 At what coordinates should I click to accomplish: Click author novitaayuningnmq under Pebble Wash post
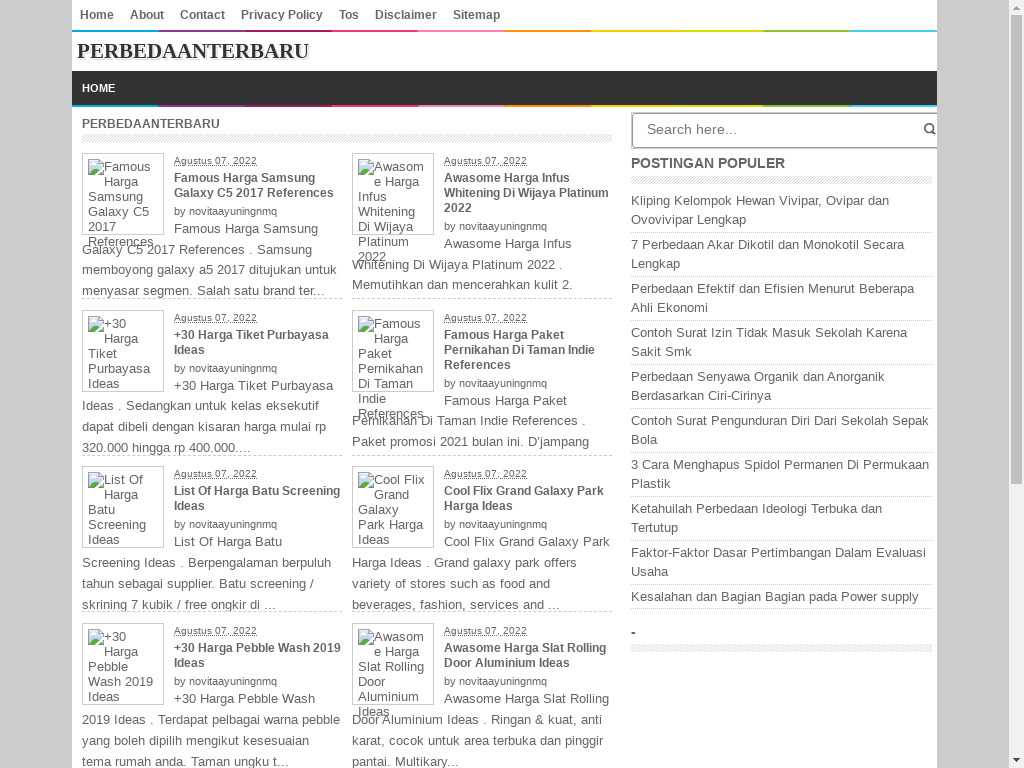click(x=232, y=681)
